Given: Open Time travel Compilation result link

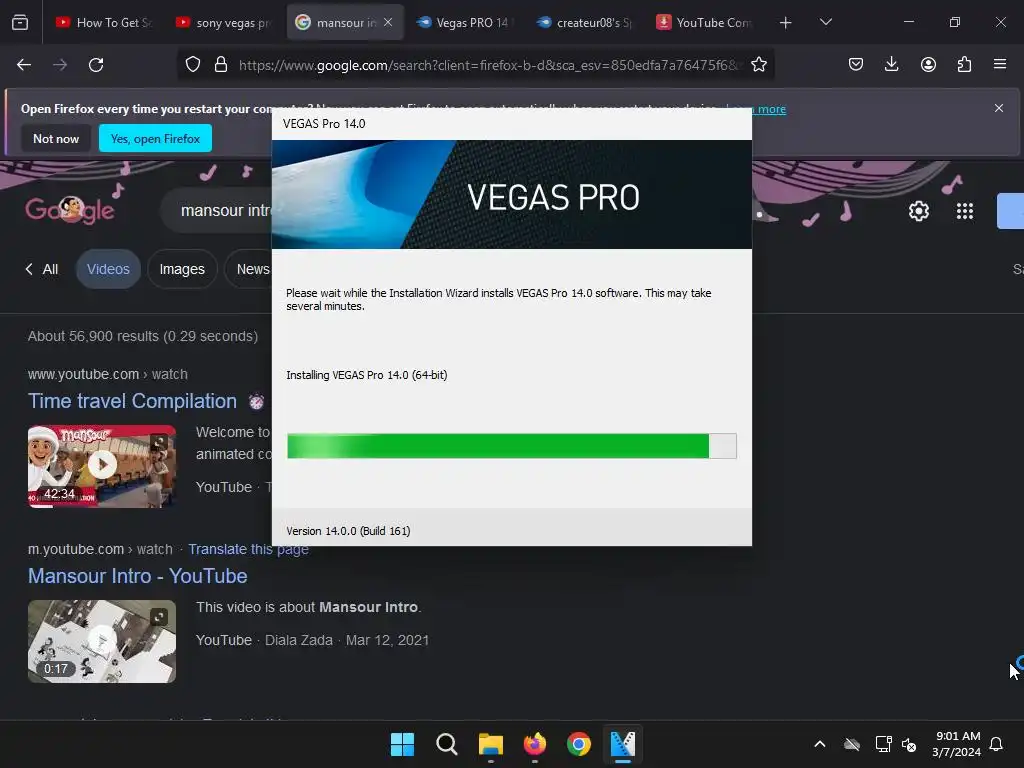Looking at the screenshot, I should click(133, 401).
